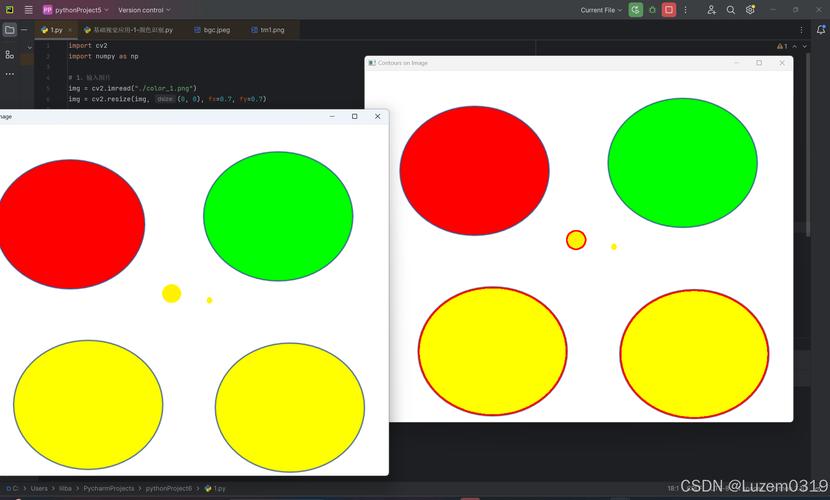Open the Code With Me user icon

(x=711, y=10)
